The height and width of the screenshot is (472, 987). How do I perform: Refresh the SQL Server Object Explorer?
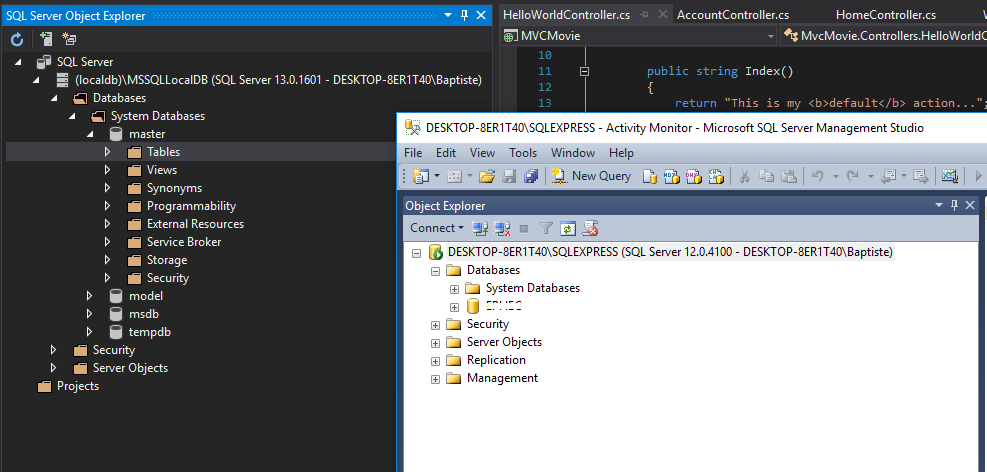(18, 39)
